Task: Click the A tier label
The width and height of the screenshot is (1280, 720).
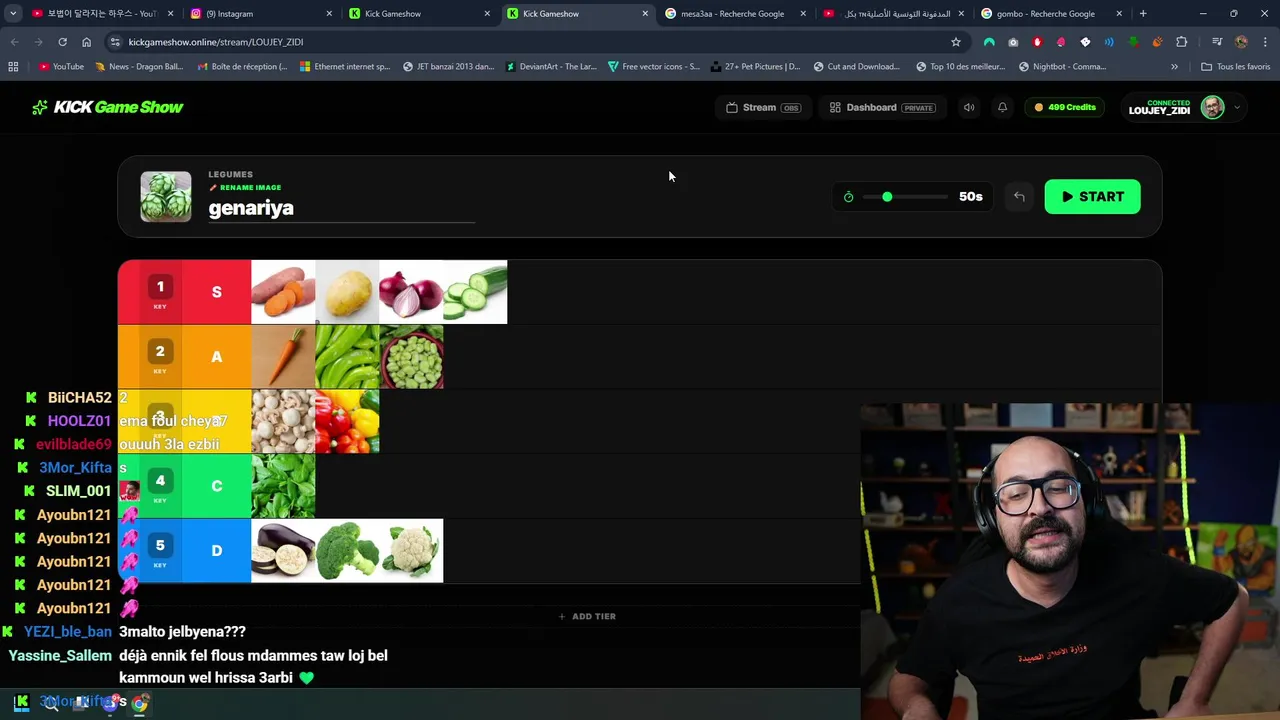Action: click(x=216, y=357)
